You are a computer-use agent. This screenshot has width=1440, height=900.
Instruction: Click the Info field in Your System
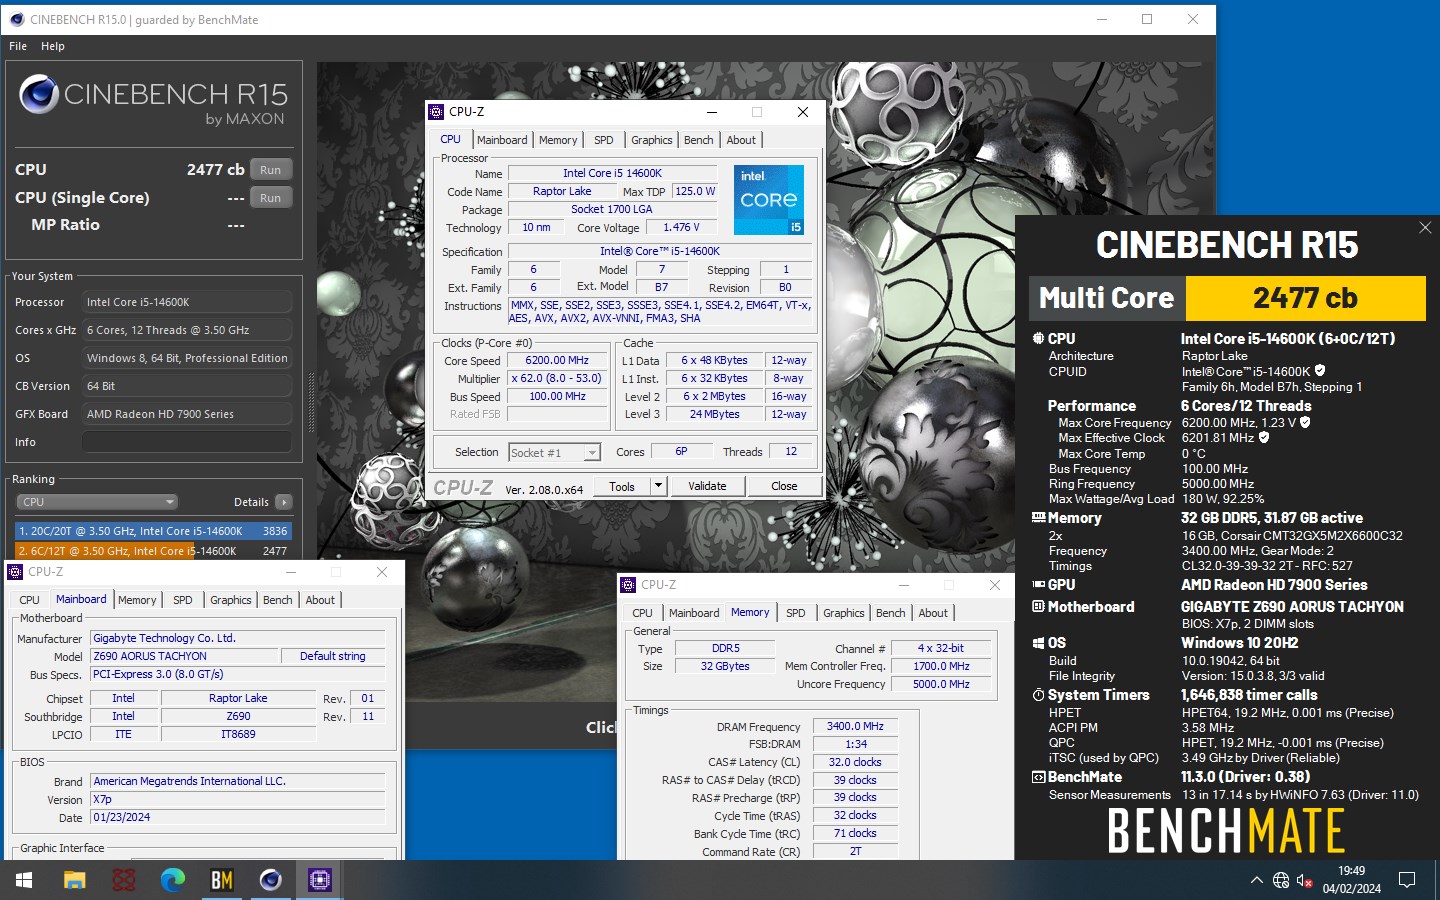pos(187,442)
